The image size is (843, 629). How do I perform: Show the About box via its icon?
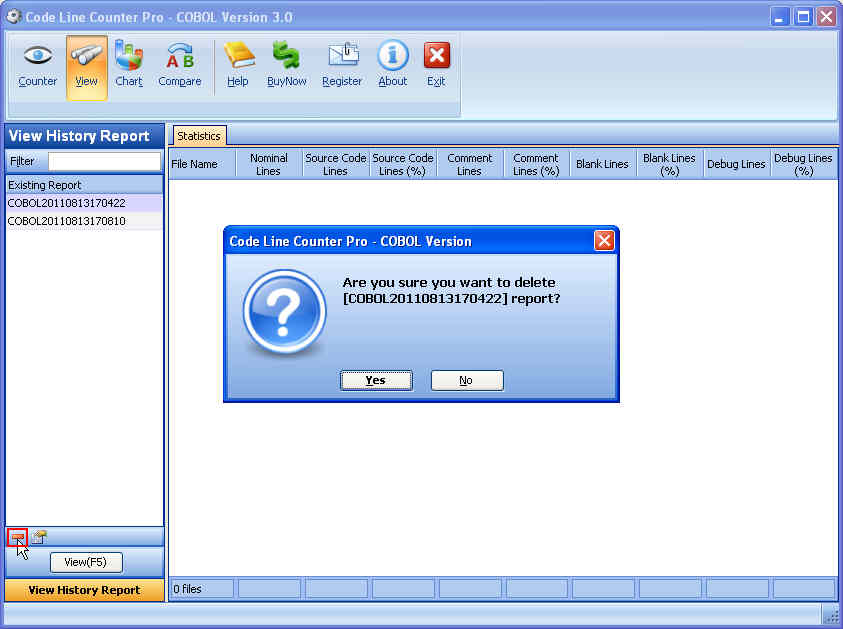click(391, 64)
